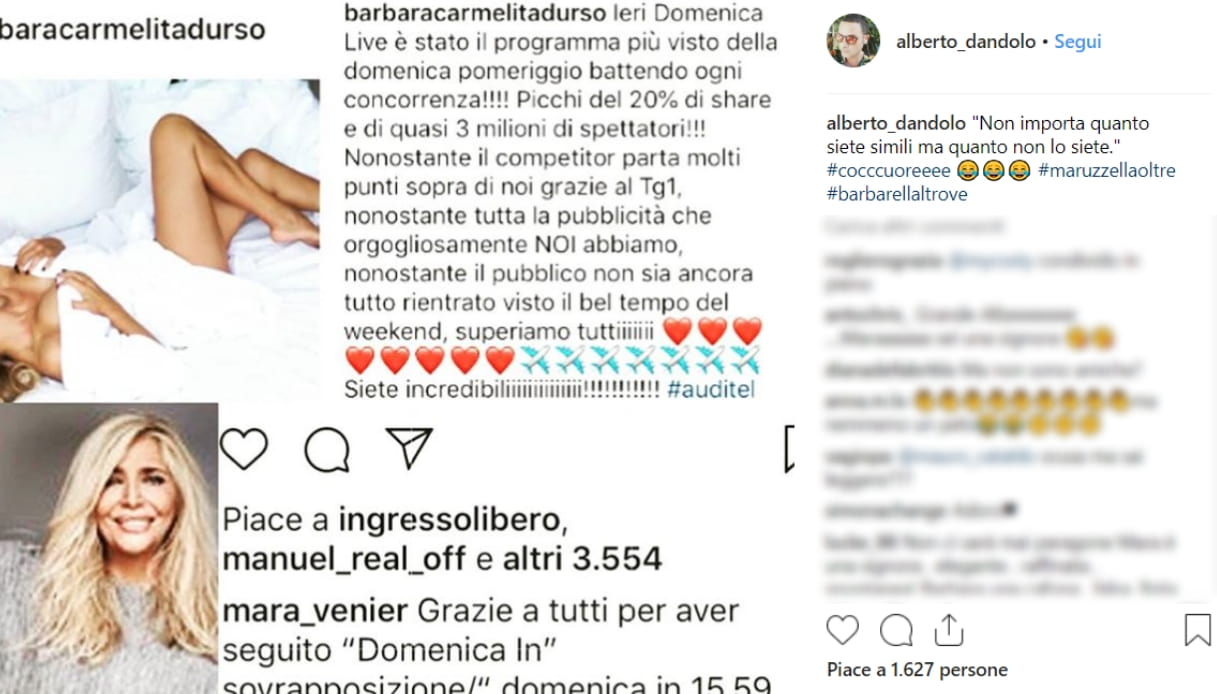Open the #barbarellaltrove hashtag
Viewport: 1217px width, 694px height.
click(897, 194)
